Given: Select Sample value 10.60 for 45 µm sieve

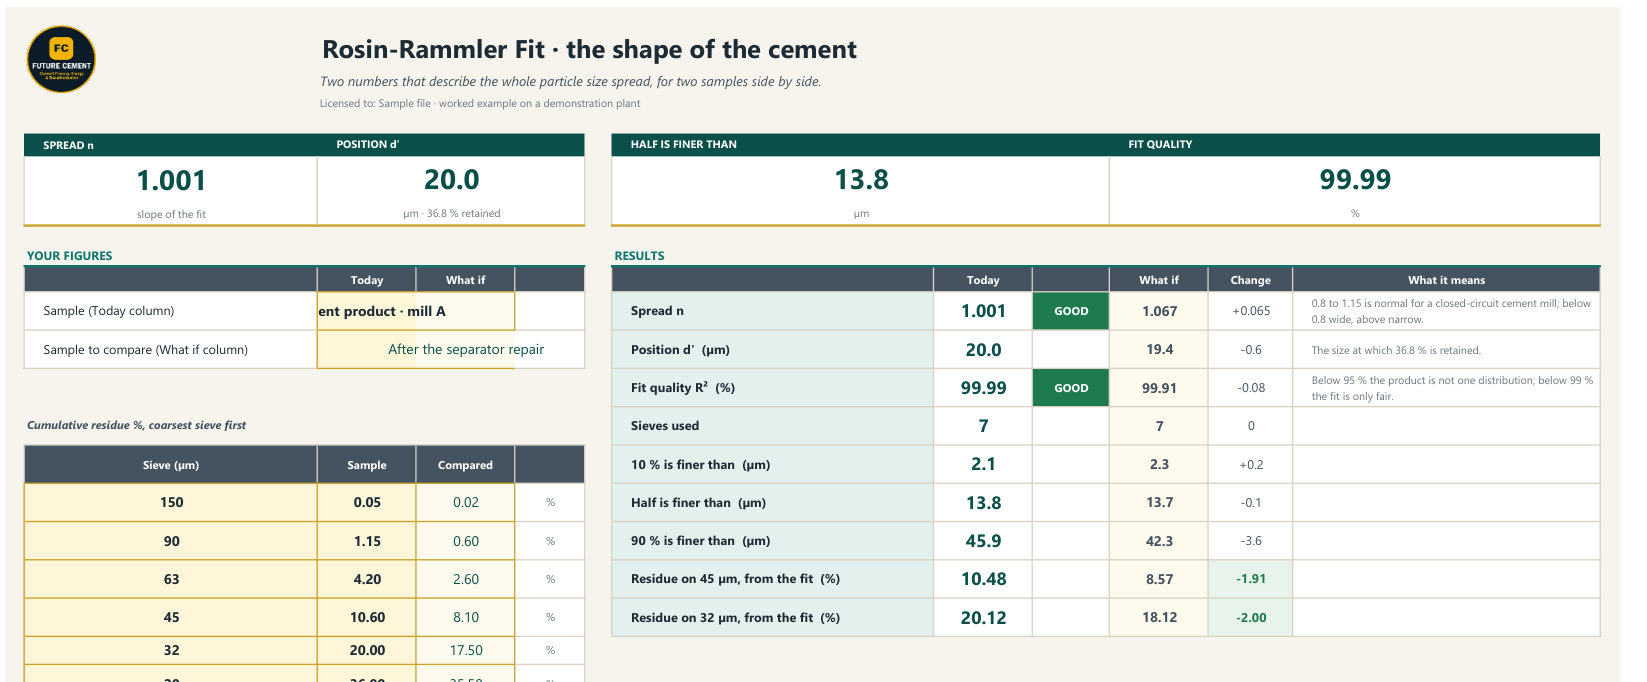Looking at the screenshot, I should [x=367, y=617].
